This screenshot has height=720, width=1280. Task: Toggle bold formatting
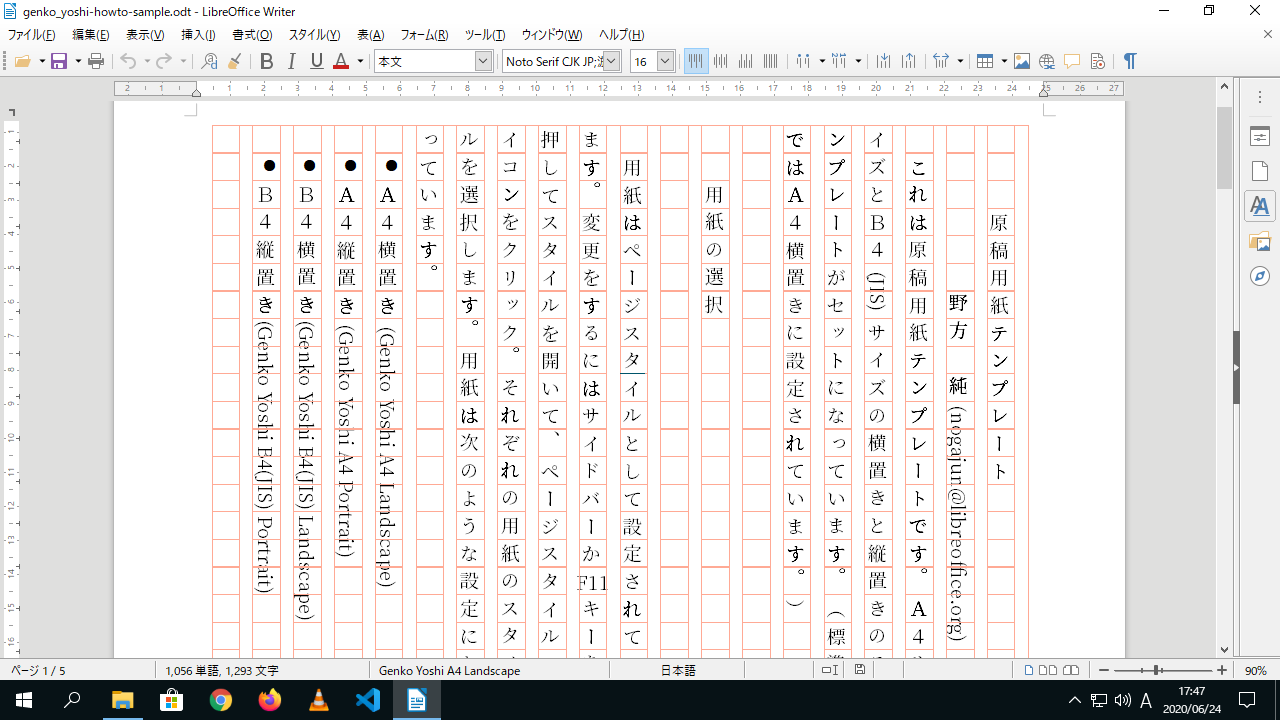coord(266,61)
